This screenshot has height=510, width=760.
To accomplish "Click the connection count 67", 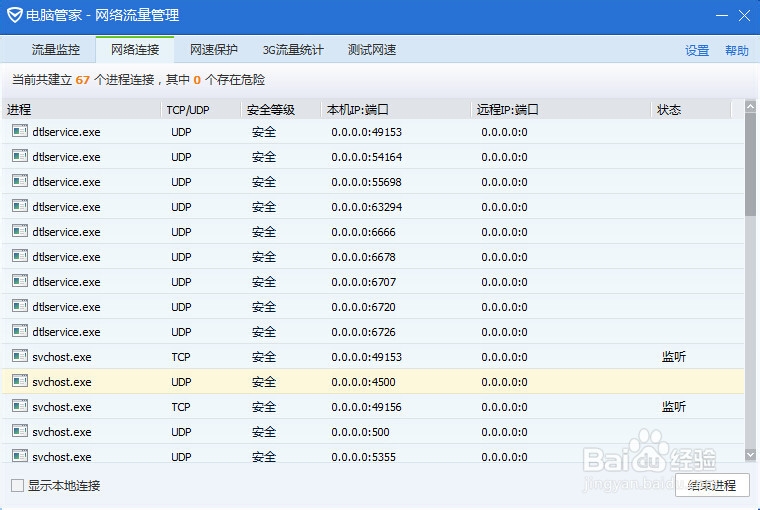I will coord(82,80).
